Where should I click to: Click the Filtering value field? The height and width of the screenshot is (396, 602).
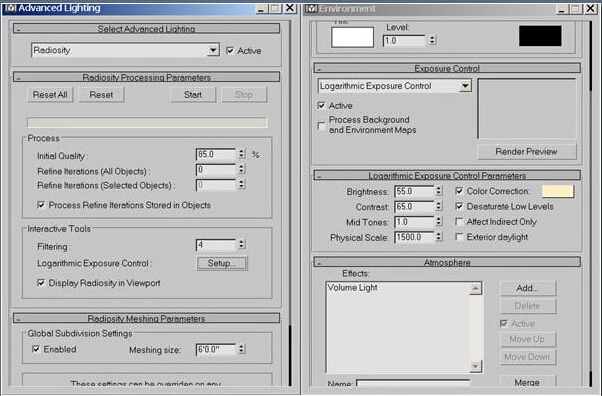tap(216, 245)
